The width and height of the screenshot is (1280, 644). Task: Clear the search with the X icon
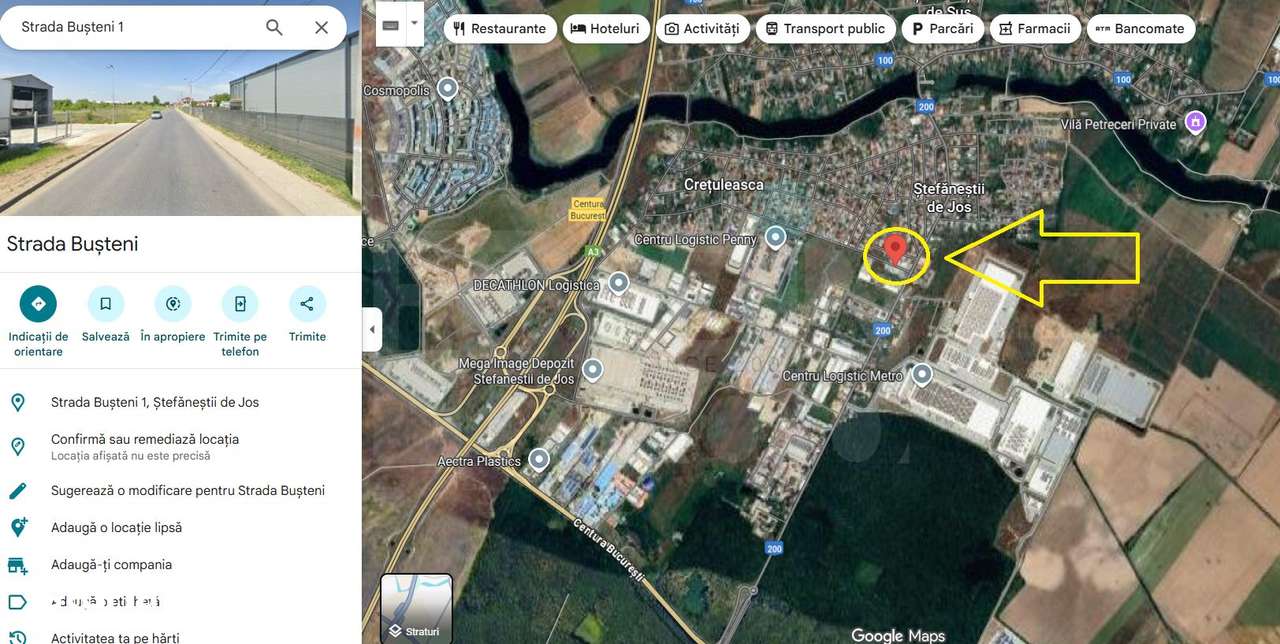click(x=321, y=27)
